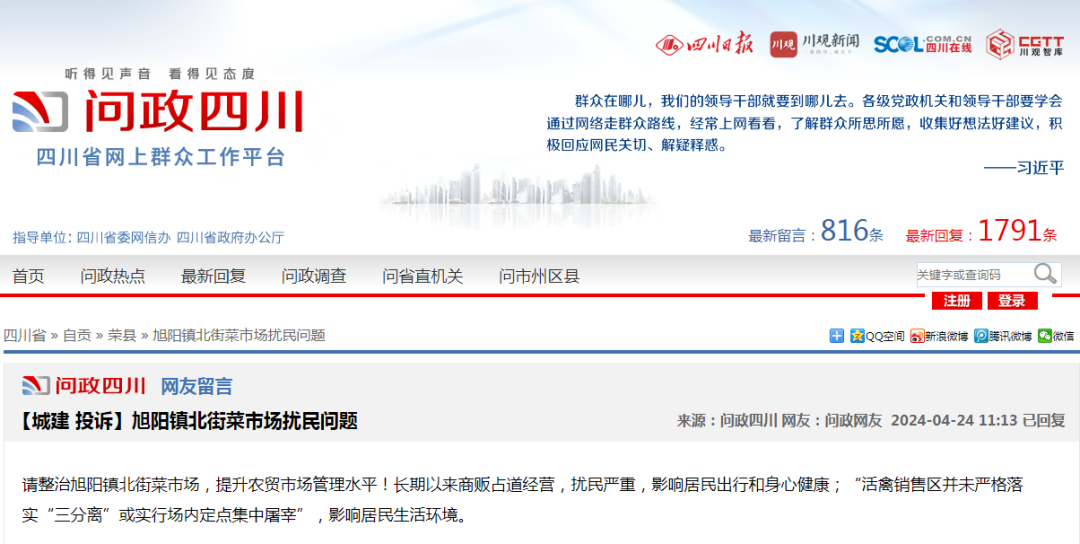Screen dimensions: 1080x544
Task: Open the 问政调查 navigation item
Action: tap(314, 276)
